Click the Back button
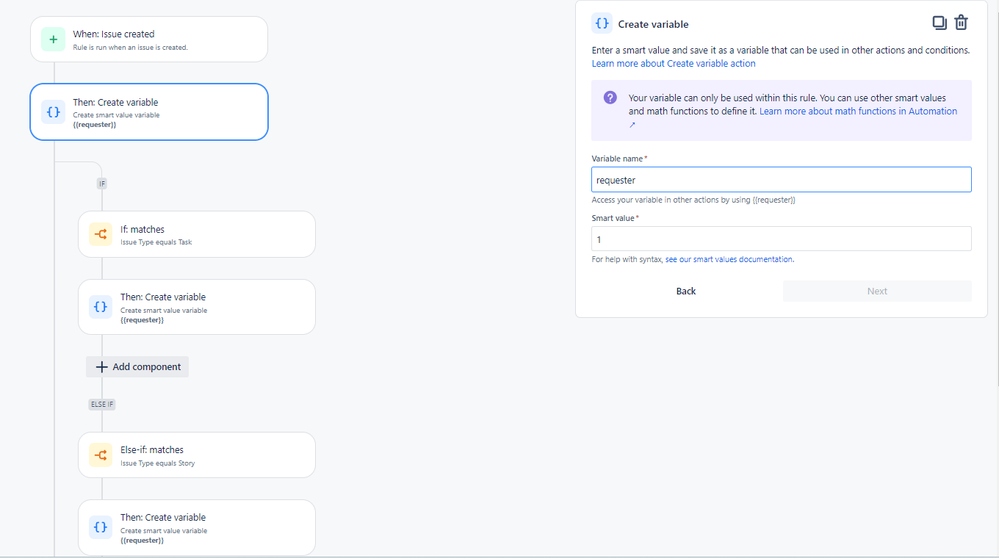Image resolution: width=999 pixels, height=558 pixels. point(686,291)
